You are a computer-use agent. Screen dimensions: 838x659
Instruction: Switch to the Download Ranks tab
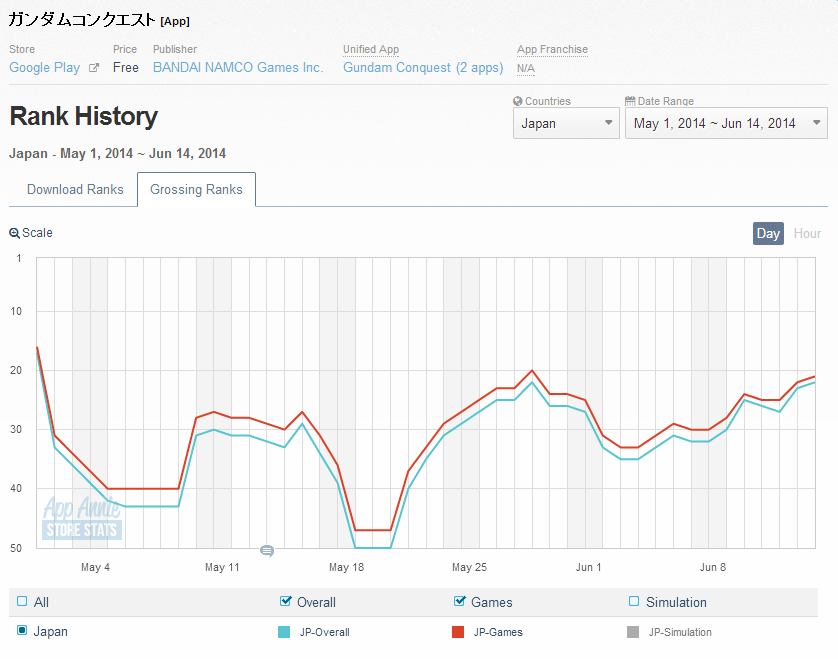(x=75, y=189)
